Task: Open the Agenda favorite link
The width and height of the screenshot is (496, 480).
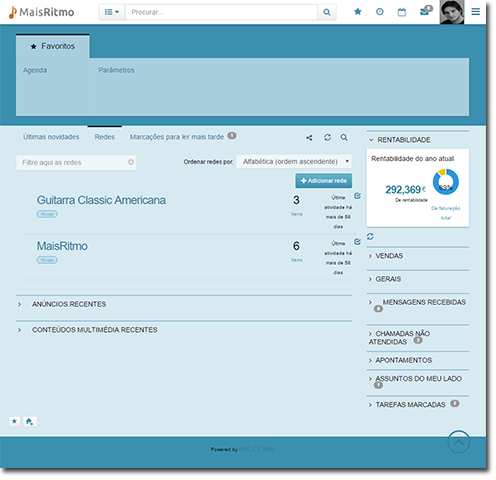Action: [35, 70]
